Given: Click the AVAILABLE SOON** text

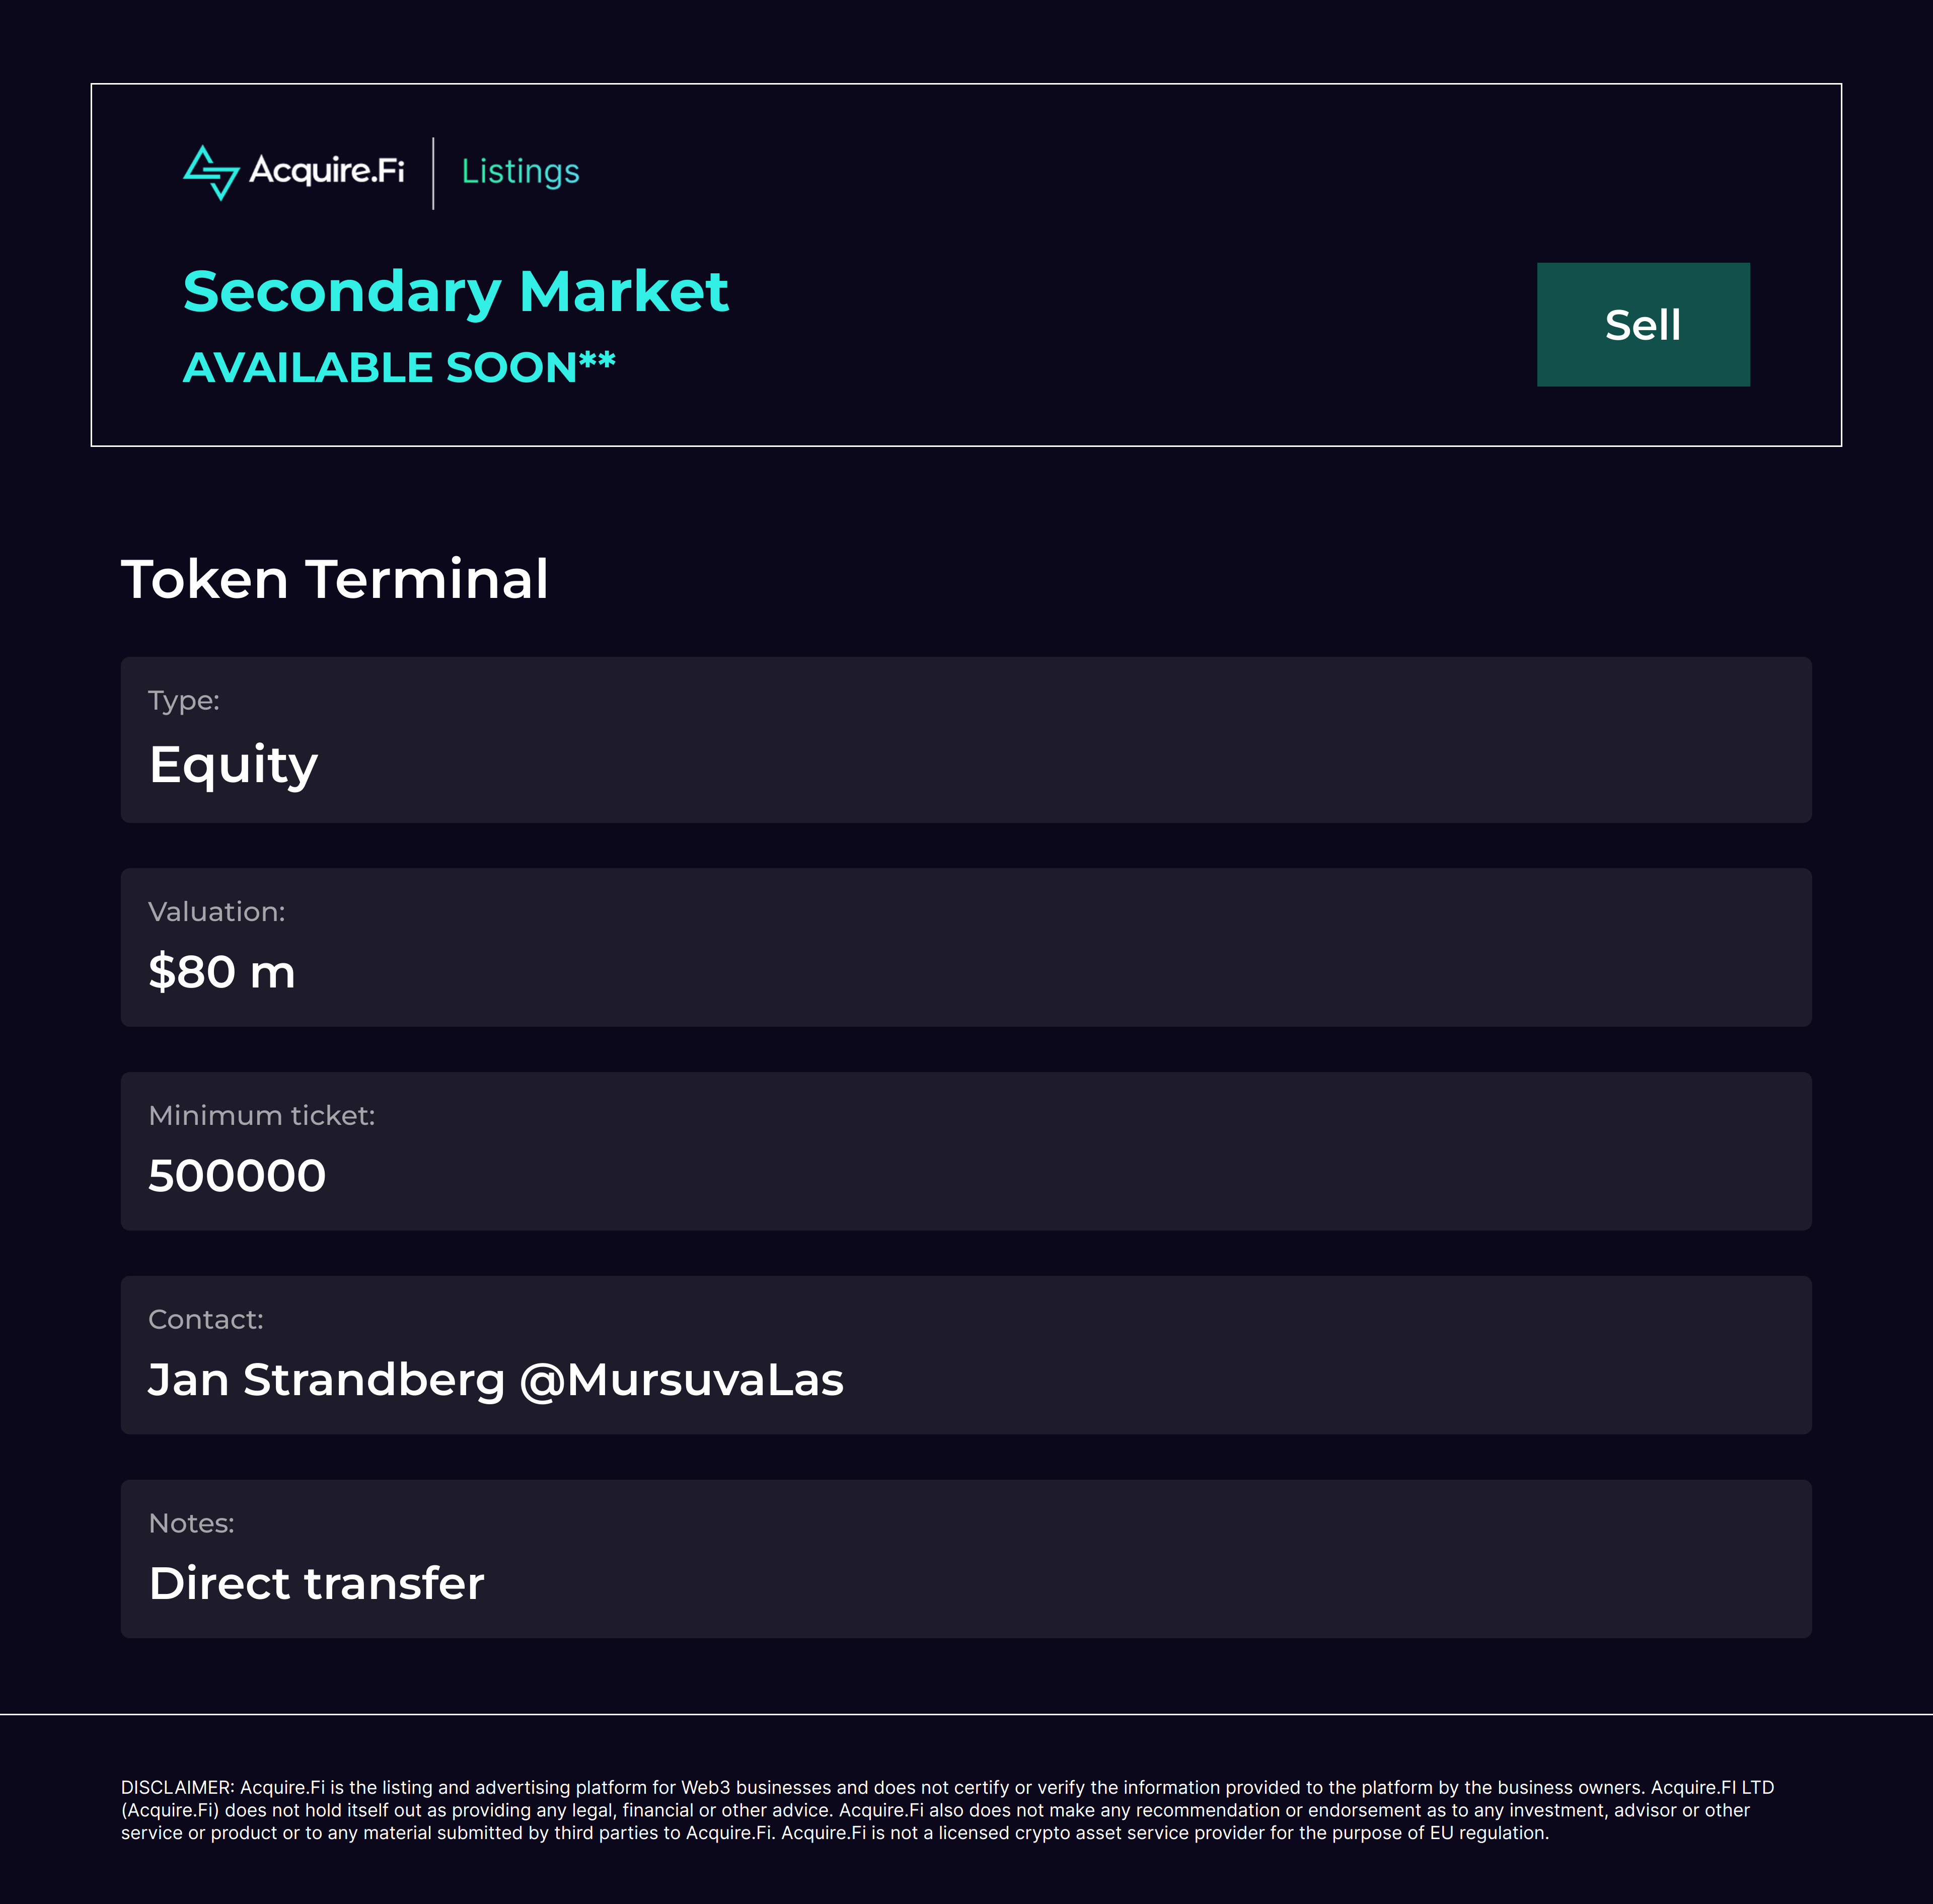Looking at the screenshot, I should coord(399,368).
